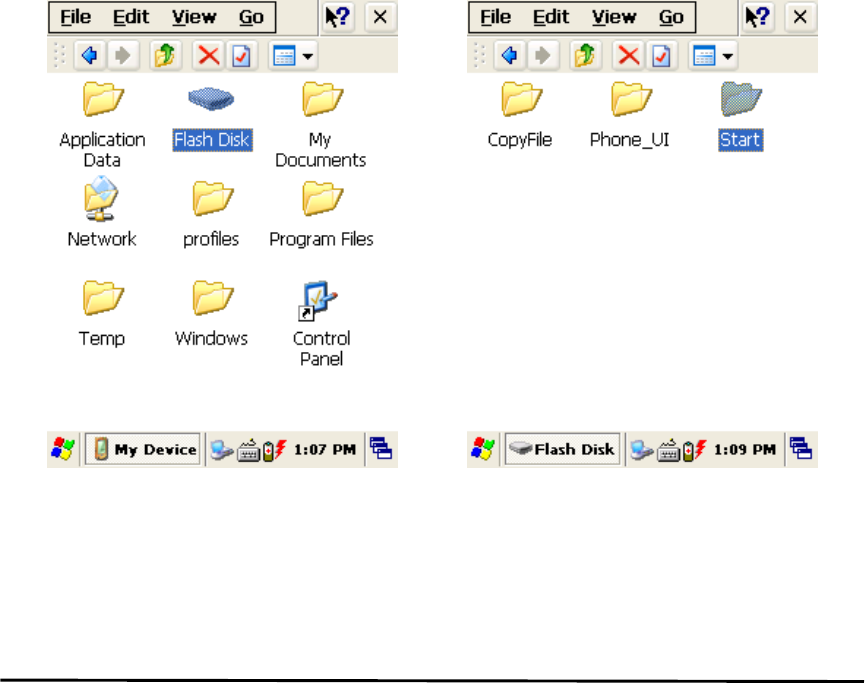The height and width of the screenshot is (683, 865).
Task: Click Forward arrow in My Device toolbar
Action: tap(122, 55)
